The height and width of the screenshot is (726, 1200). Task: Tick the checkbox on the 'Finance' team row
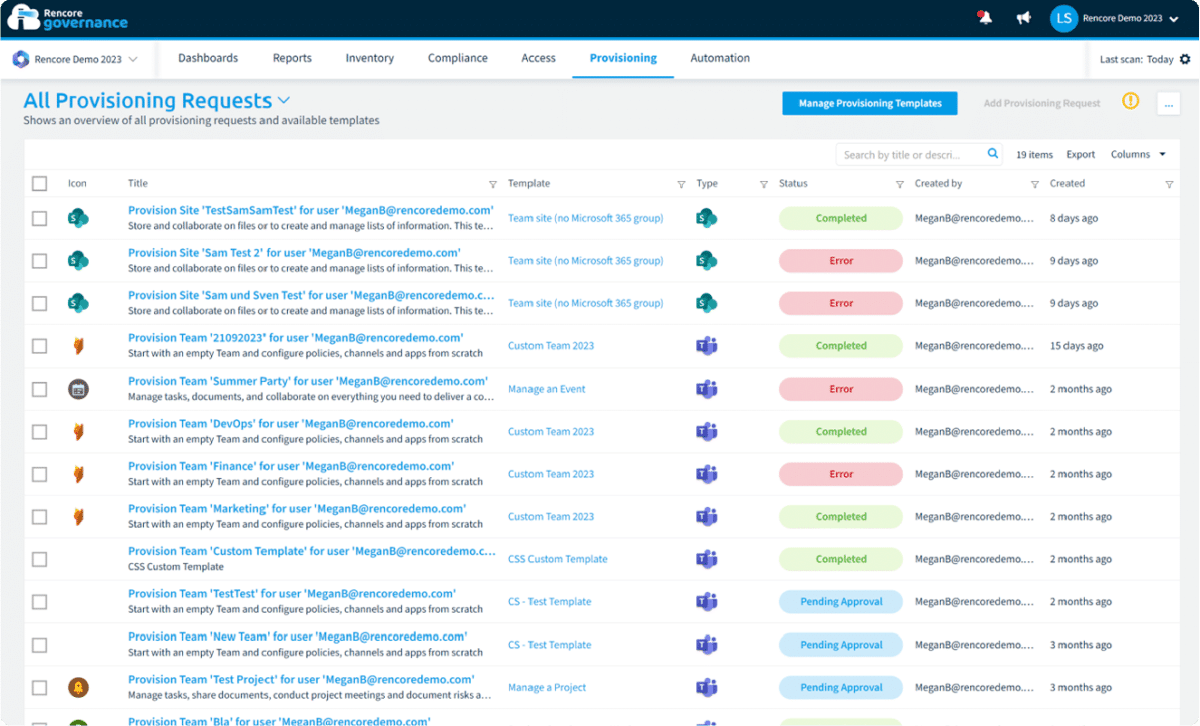(39, 473)
